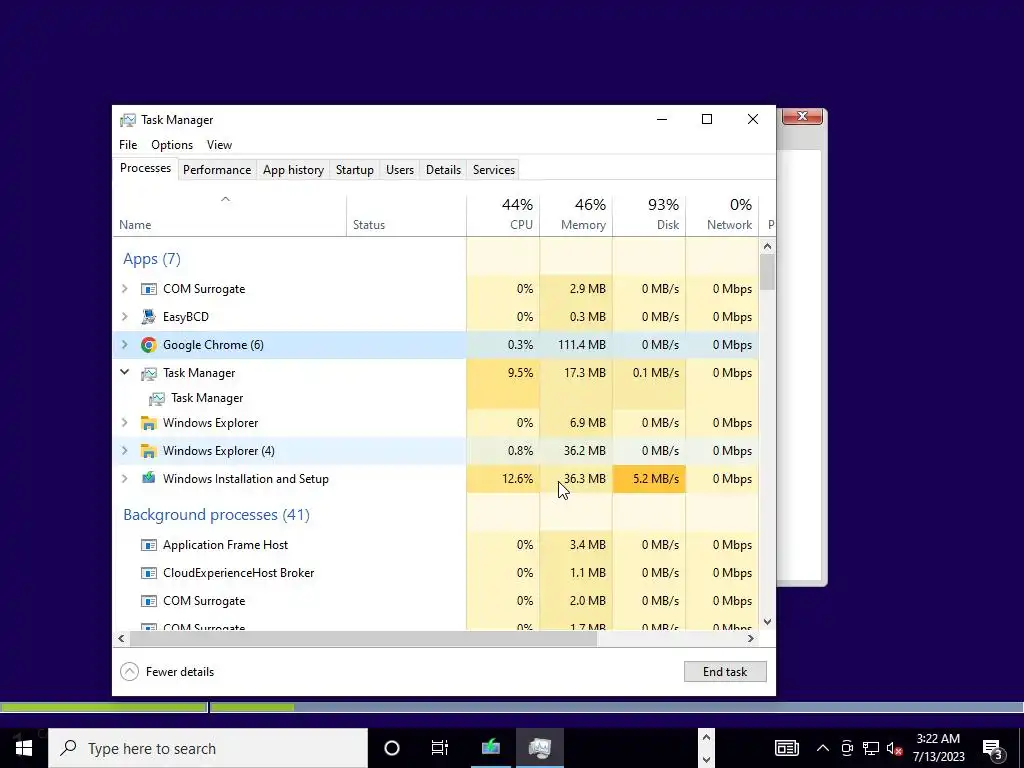
Task: Open Cortana circle on taskbar
Action: tap(392, 748)
